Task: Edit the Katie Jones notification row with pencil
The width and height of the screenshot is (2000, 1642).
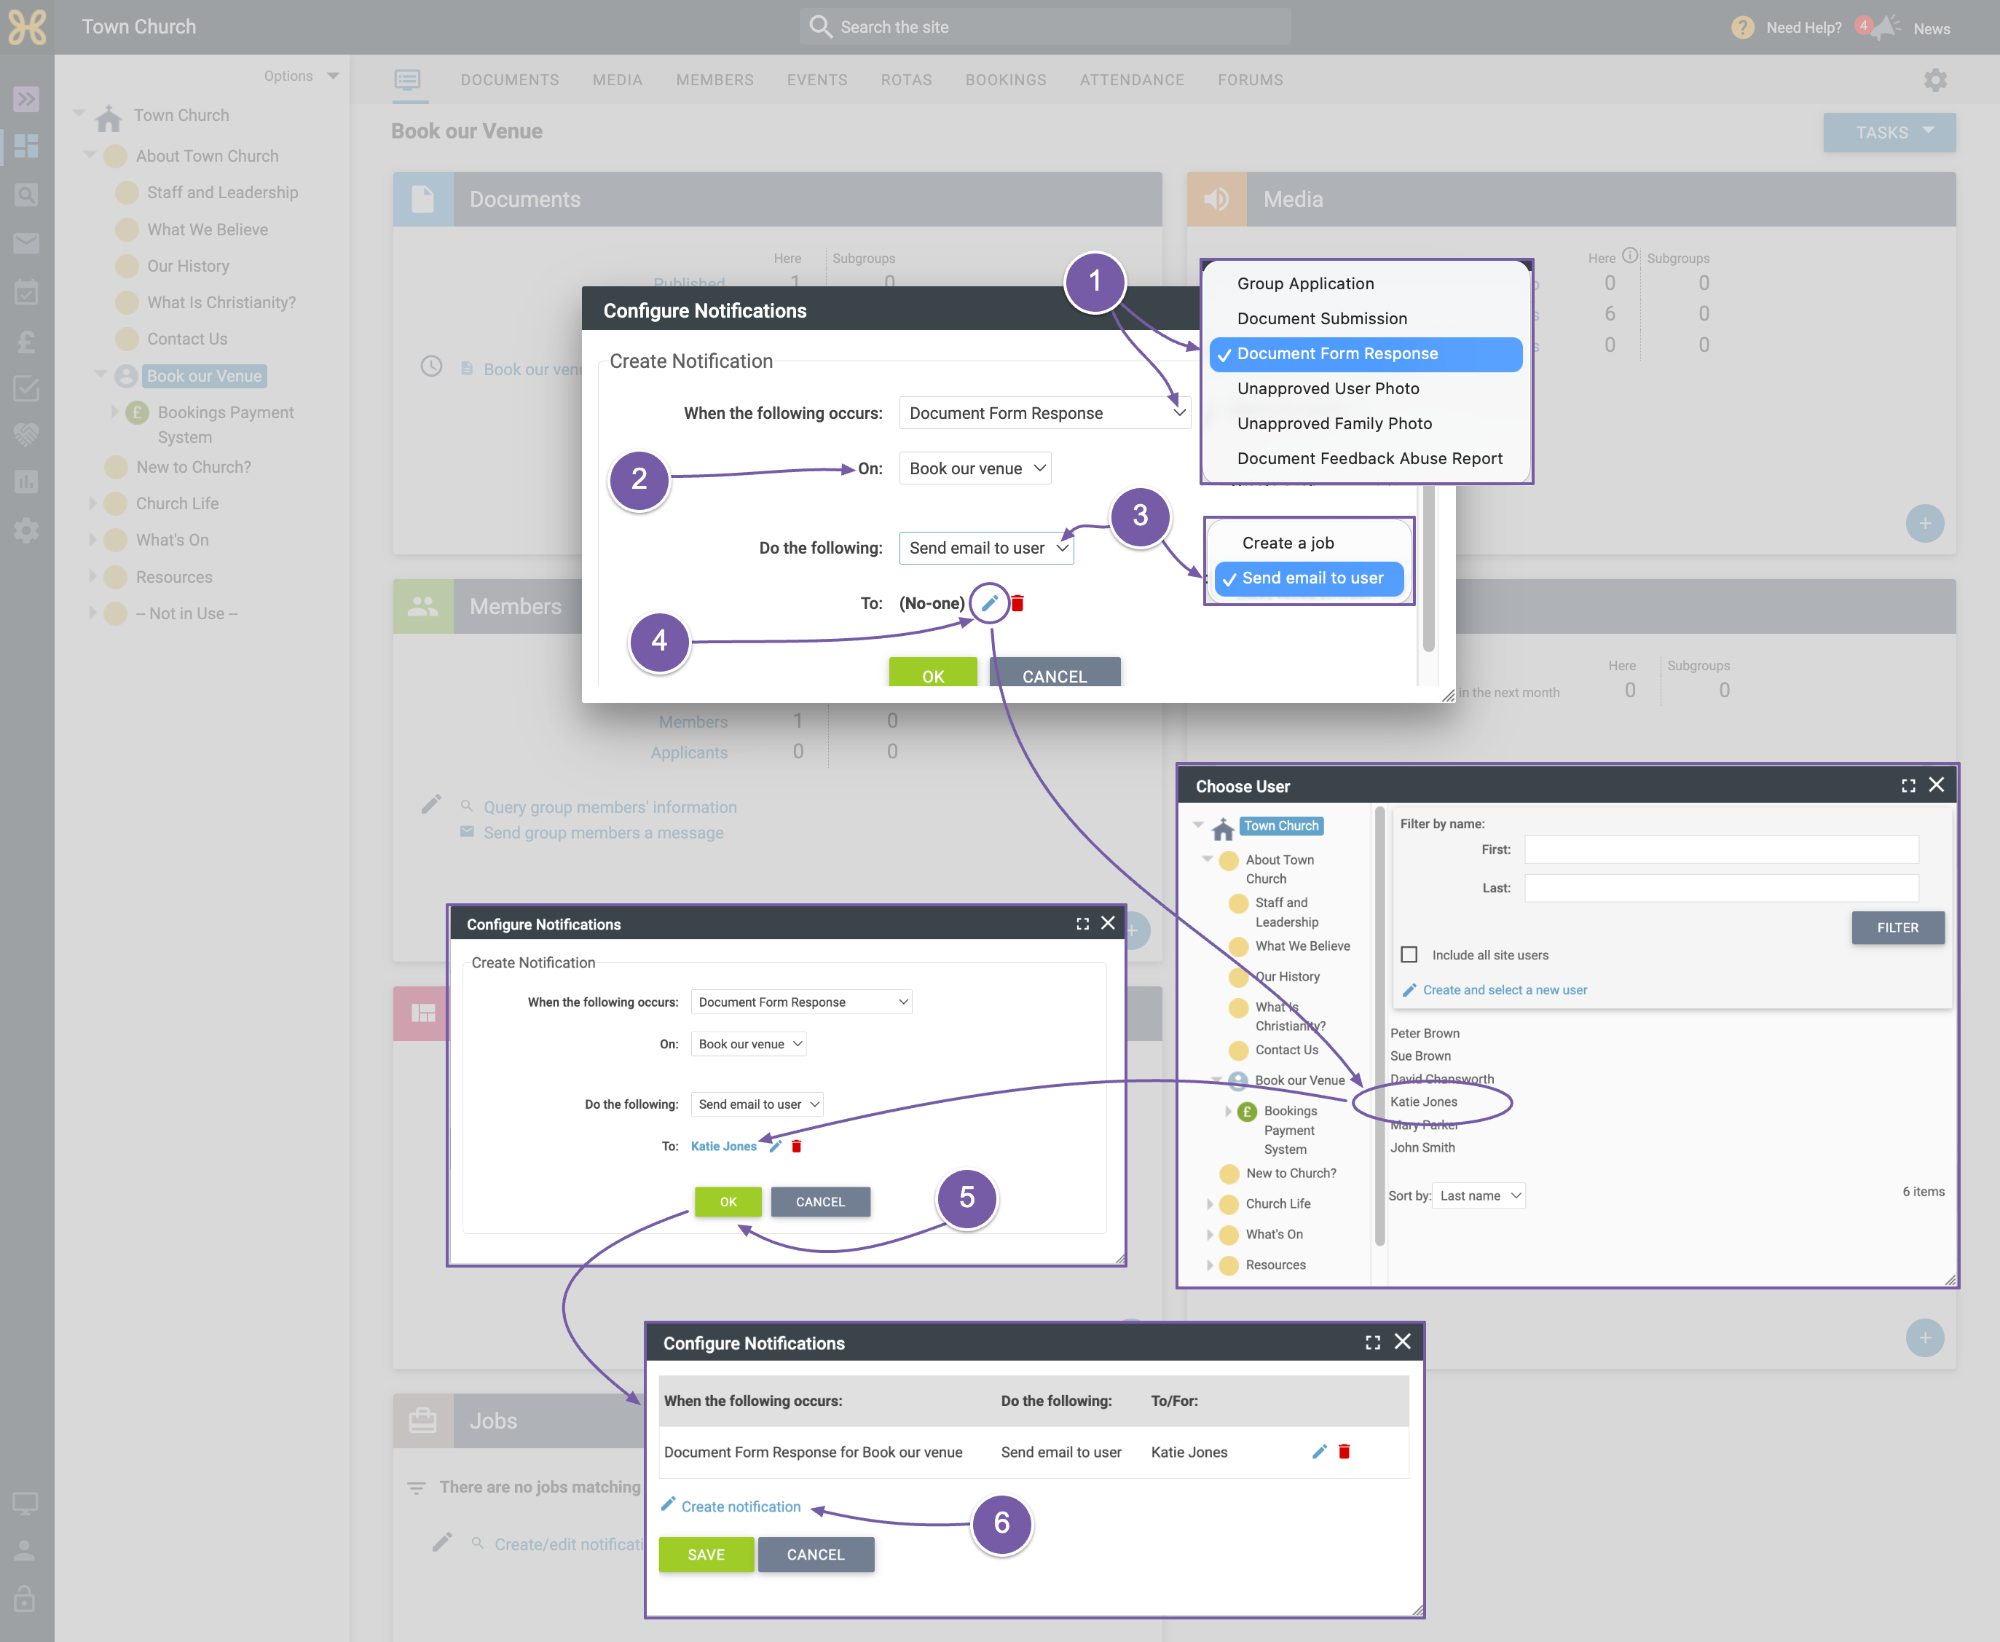Action: coord(1319,1451)
